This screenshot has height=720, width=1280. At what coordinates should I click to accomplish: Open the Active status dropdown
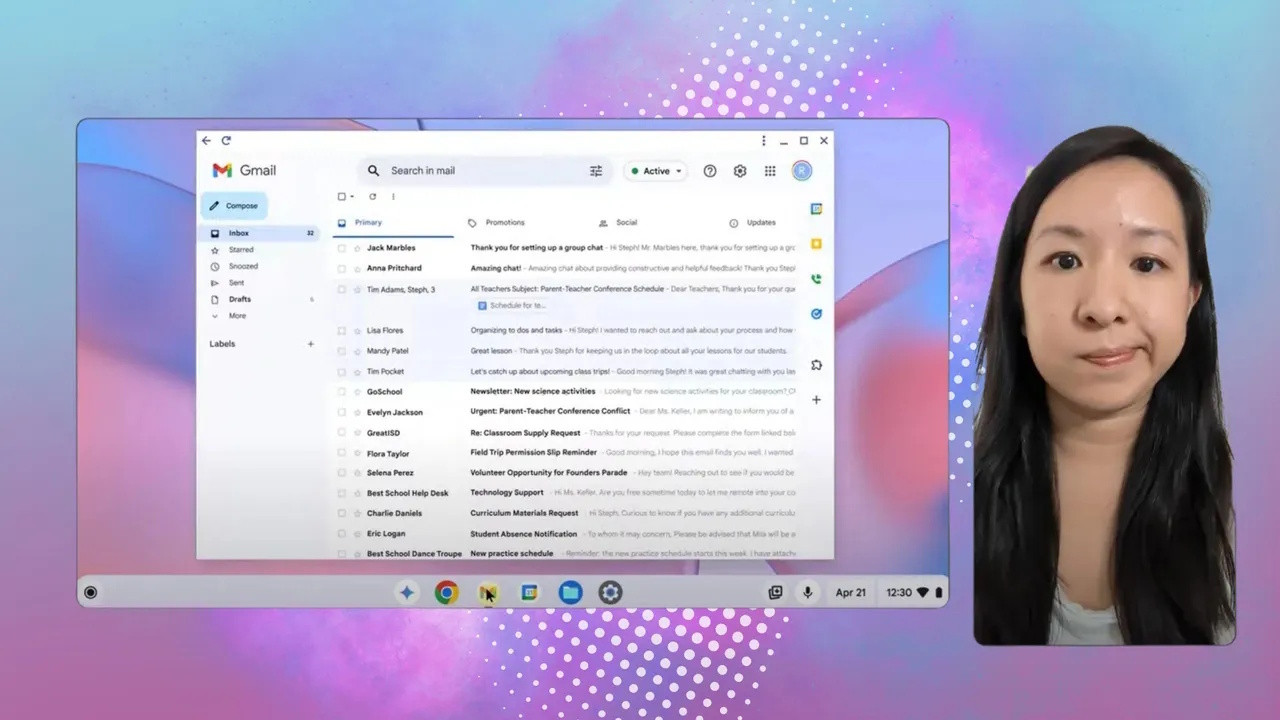pyautogui.click(x=656, y=171)
